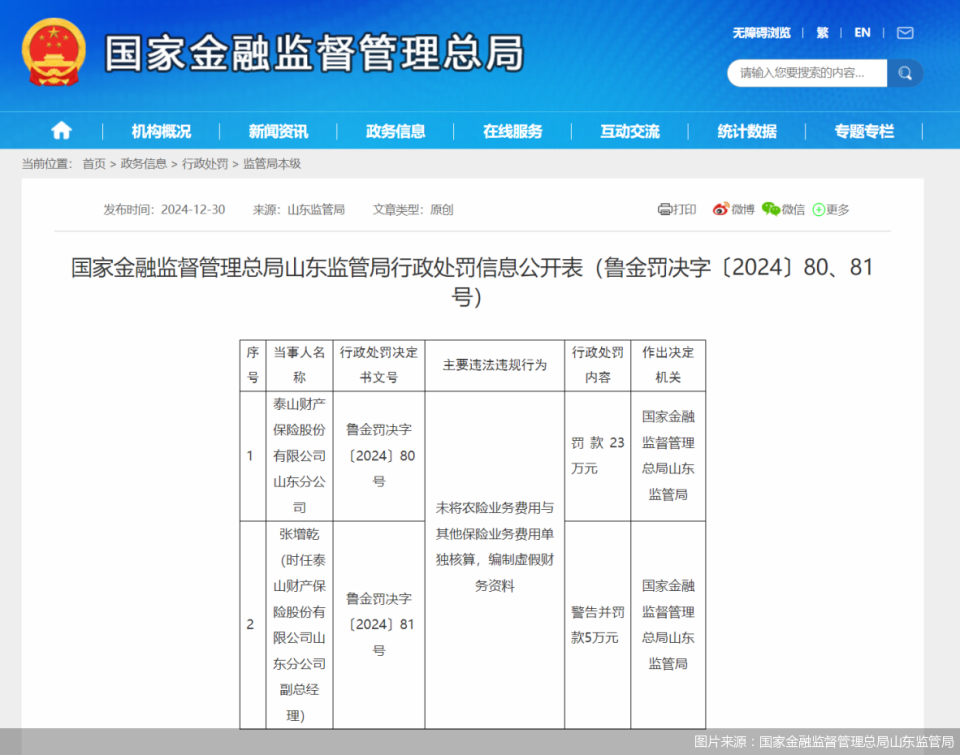960x755 pixels.
Task: Click source text 山东监管局
Action: [316, 210]
